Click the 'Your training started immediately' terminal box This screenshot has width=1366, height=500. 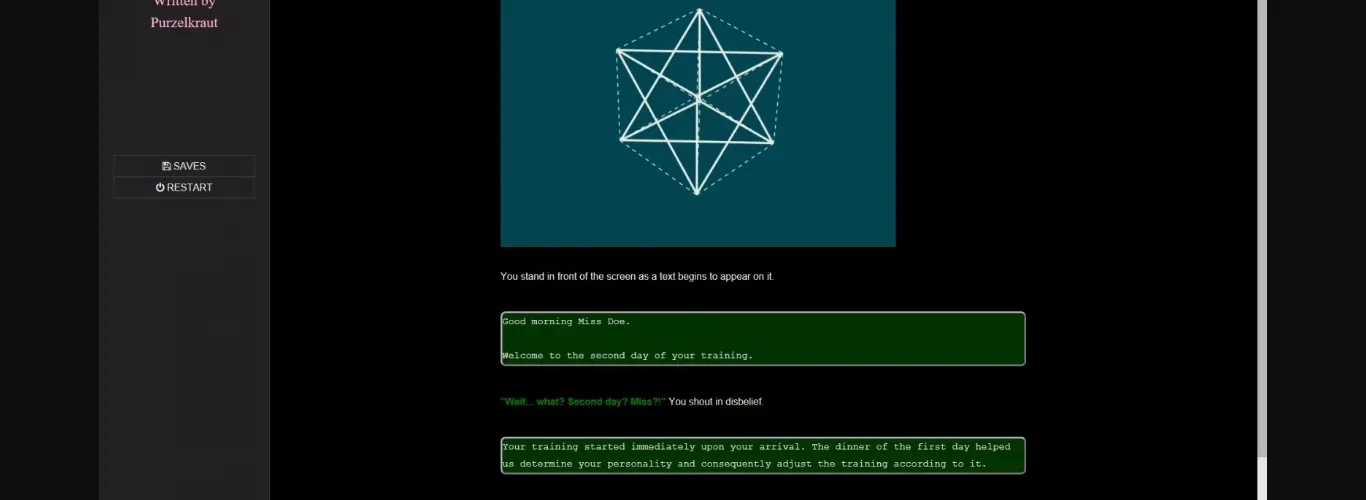point(762,455)
